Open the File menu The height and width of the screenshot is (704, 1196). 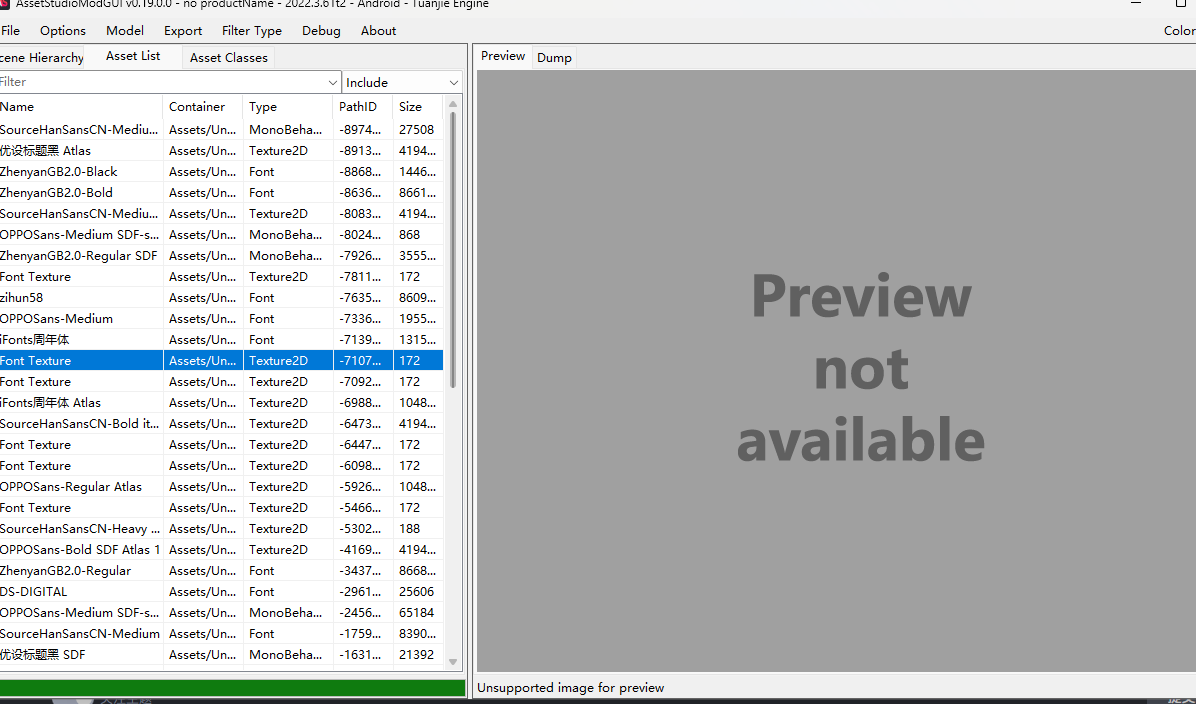pyautogui.click(x=10, y=31)
